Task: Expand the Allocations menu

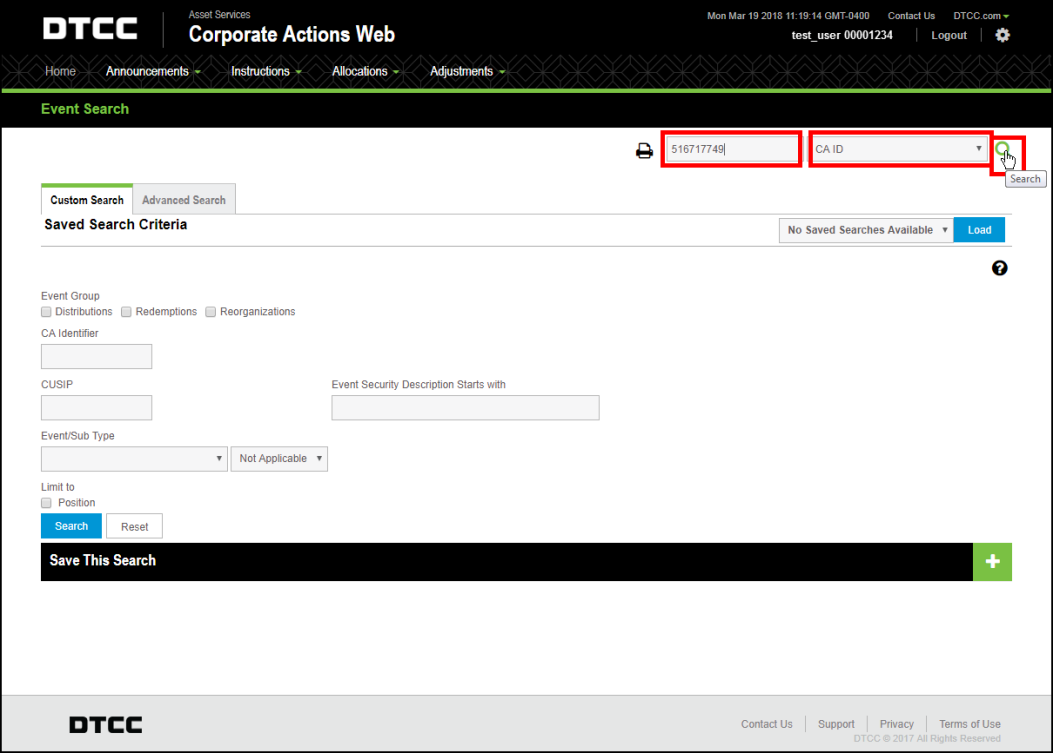Action: tap(365, 71)
